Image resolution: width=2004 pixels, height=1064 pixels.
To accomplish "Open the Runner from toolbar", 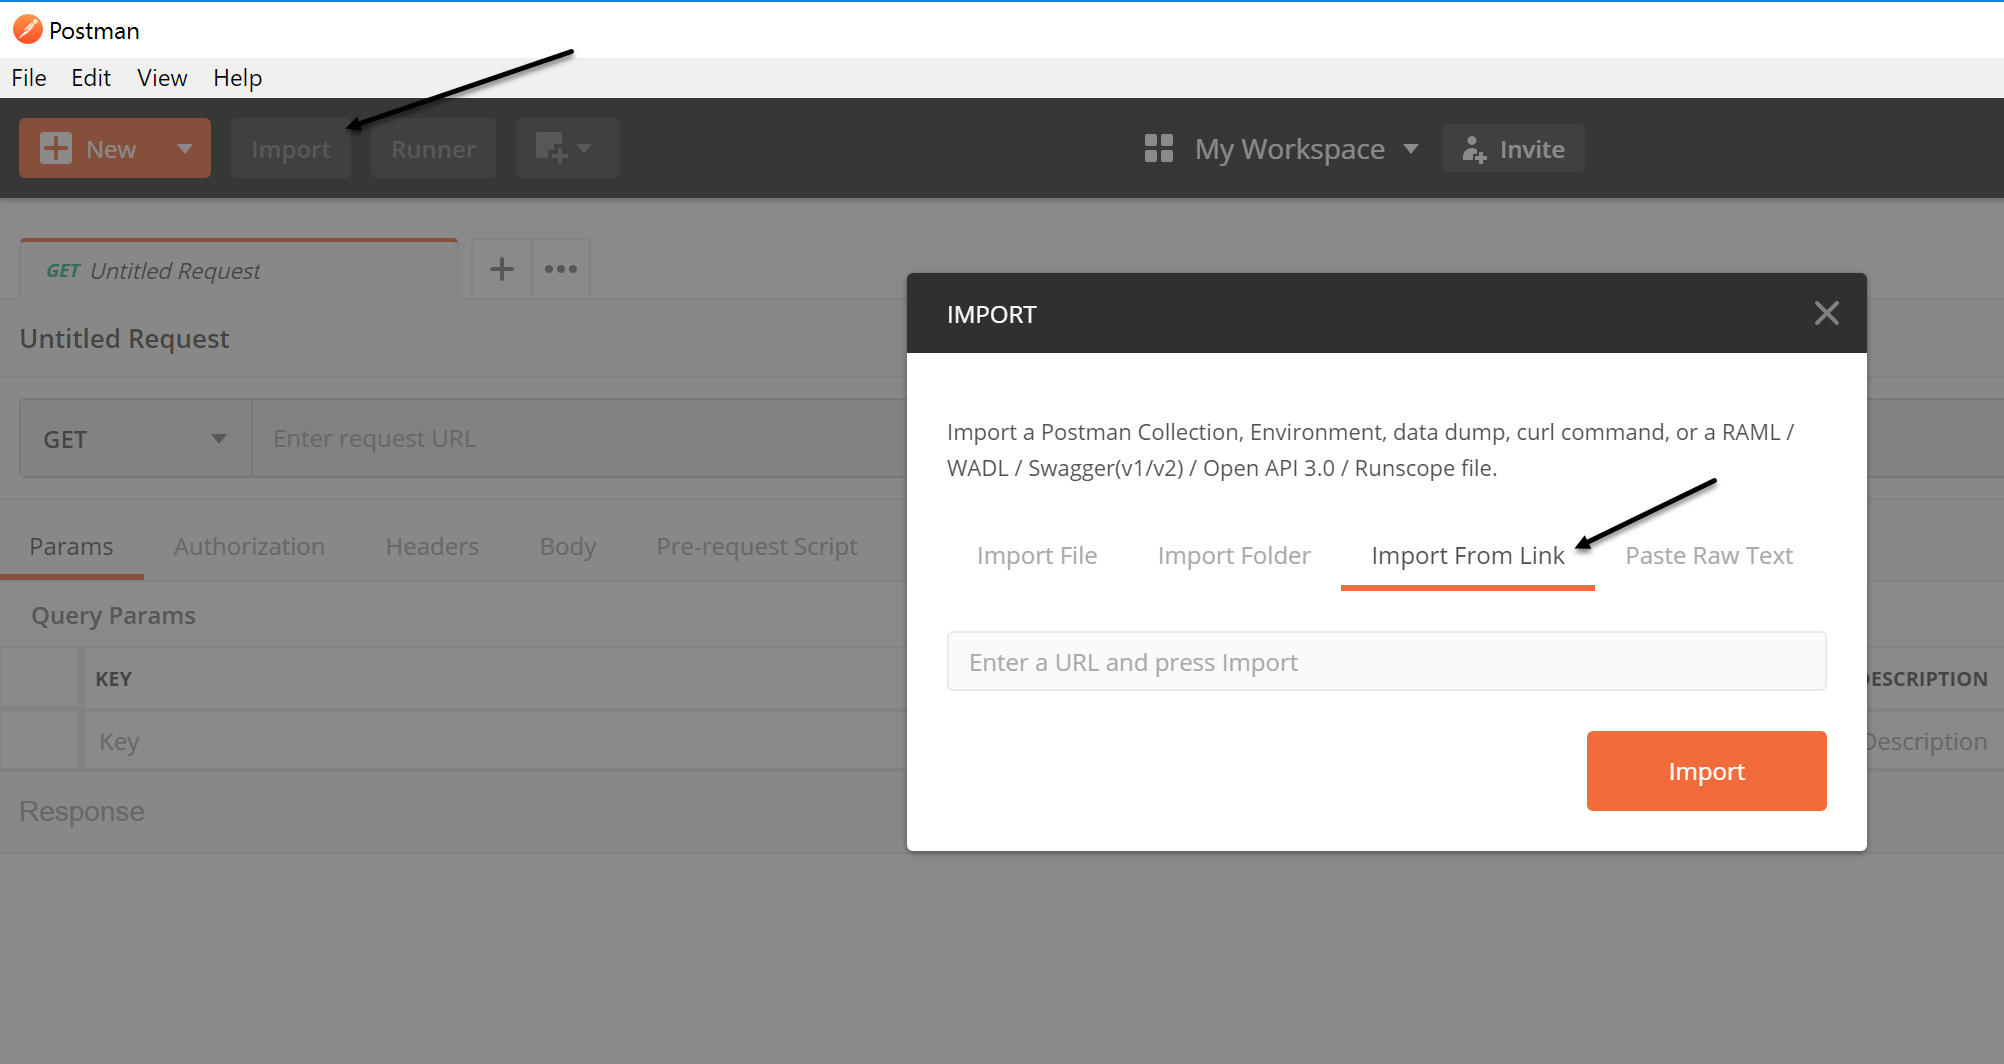I will point(433,149).
